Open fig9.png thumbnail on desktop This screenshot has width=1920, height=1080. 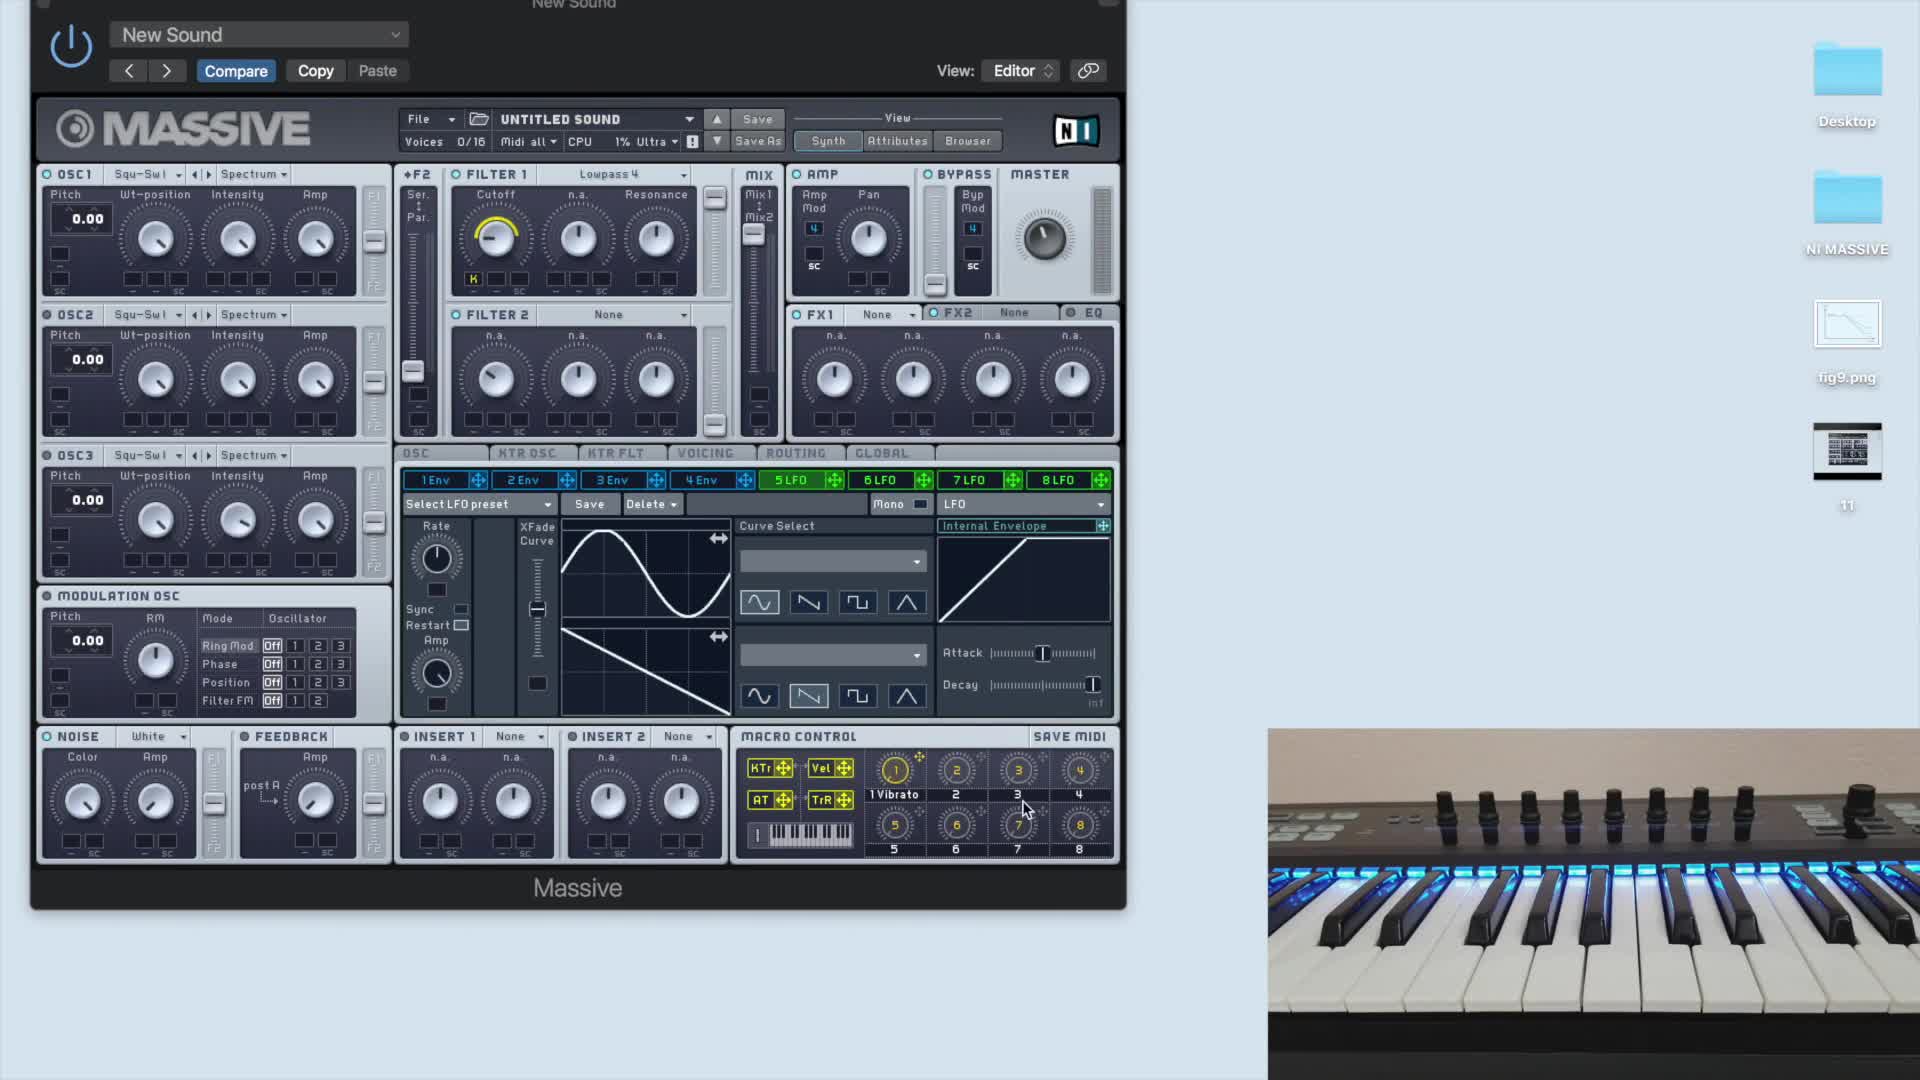[x=1846, y=325]
